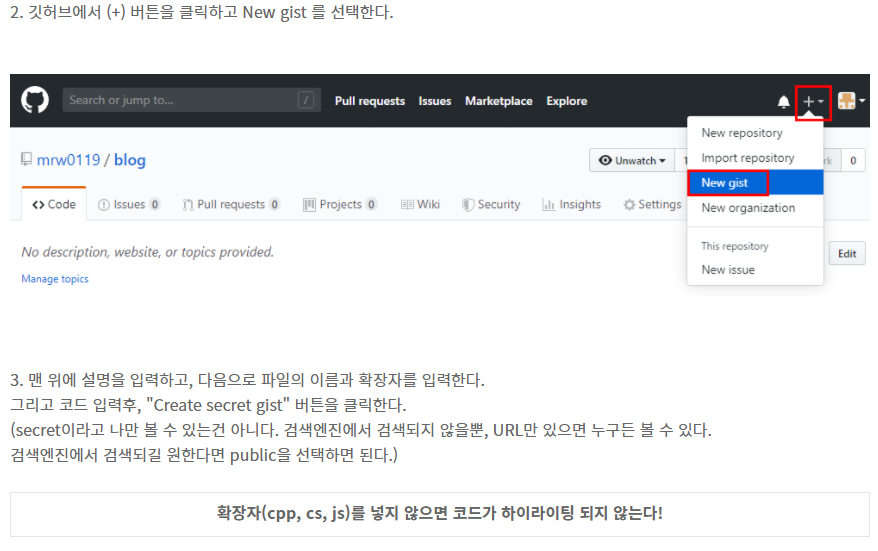Click 'No description, website, or topics provided.' text

(147, 252)
